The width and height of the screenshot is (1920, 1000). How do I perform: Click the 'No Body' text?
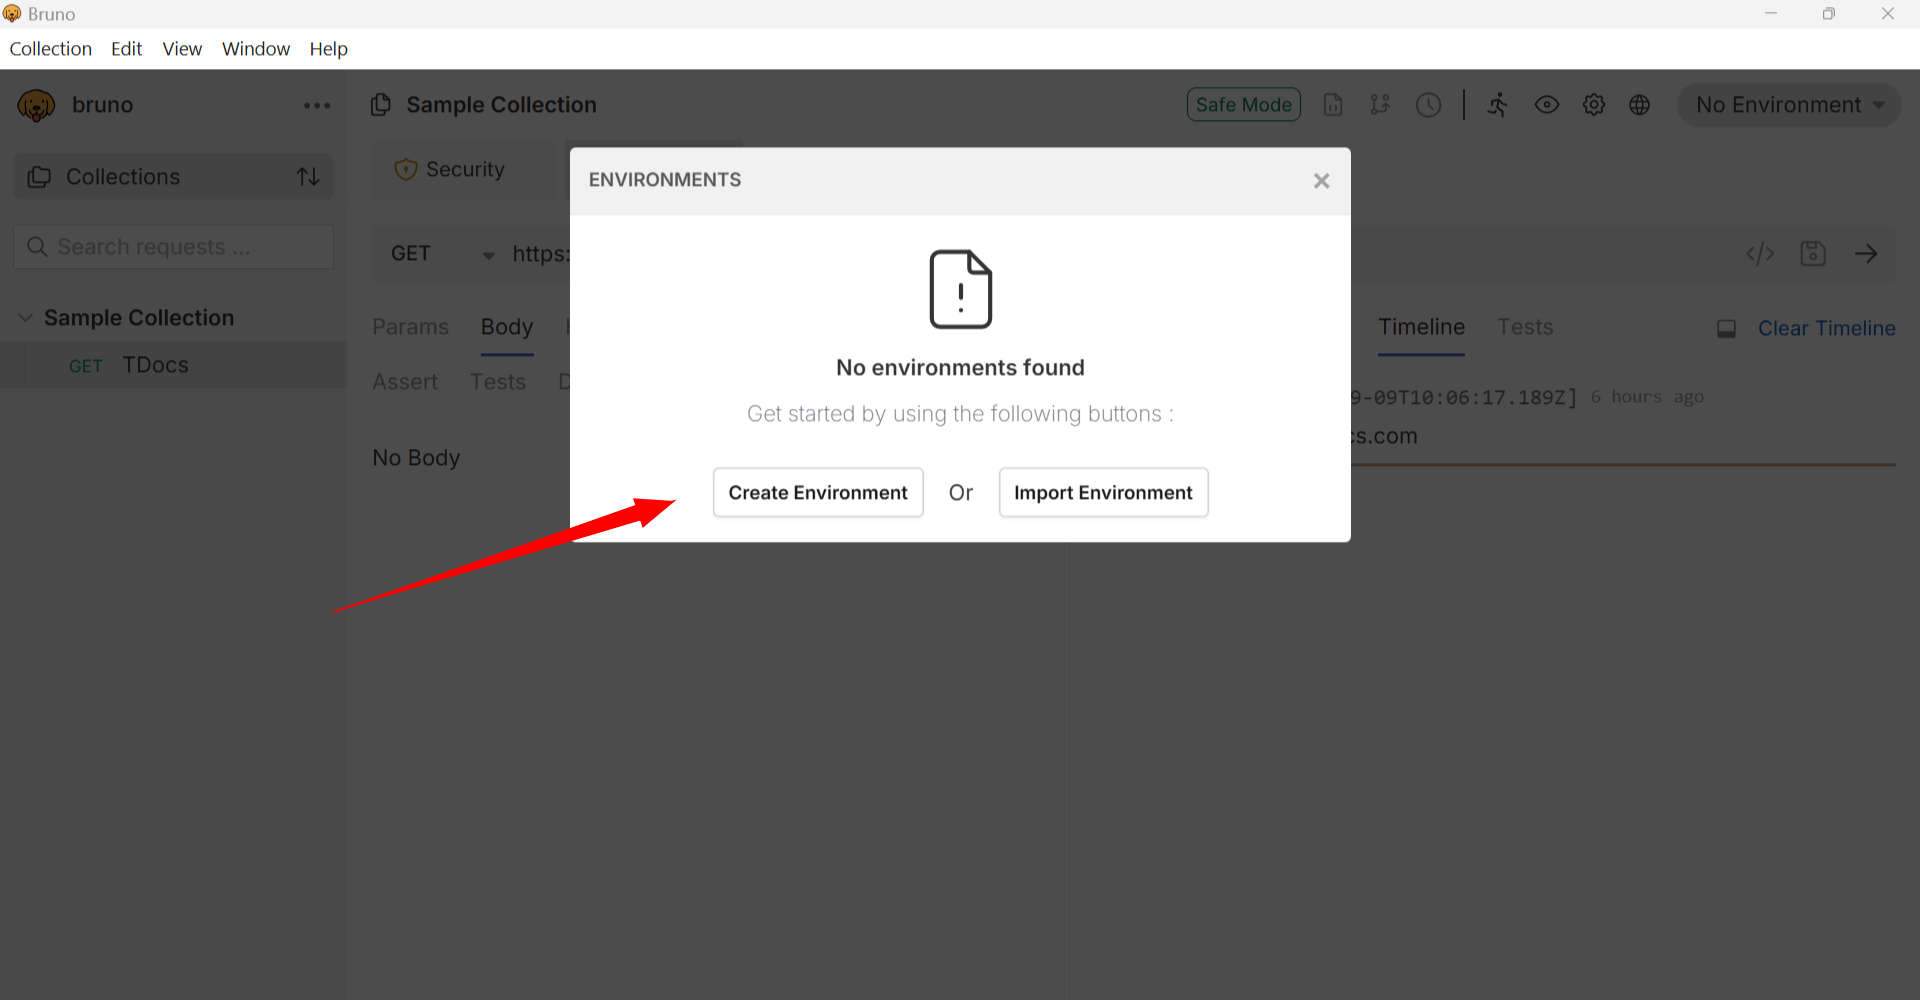(416, 458)
